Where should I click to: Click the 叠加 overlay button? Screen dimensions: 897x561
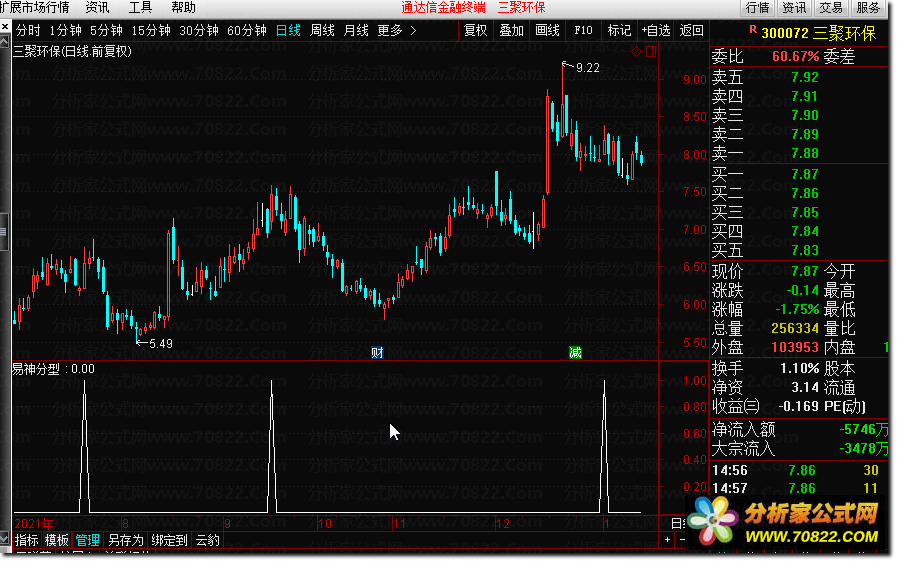click(x=511, y=30)
